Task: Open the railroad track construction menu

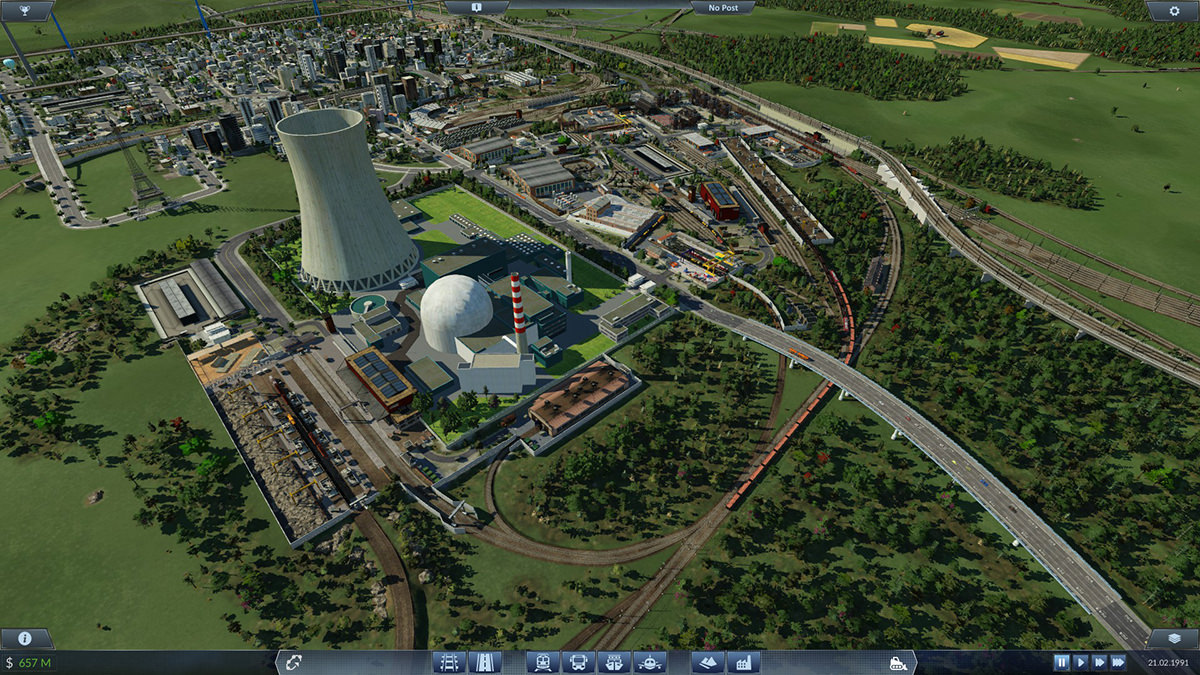Action: pyautogui.click(x=451, y=662)
